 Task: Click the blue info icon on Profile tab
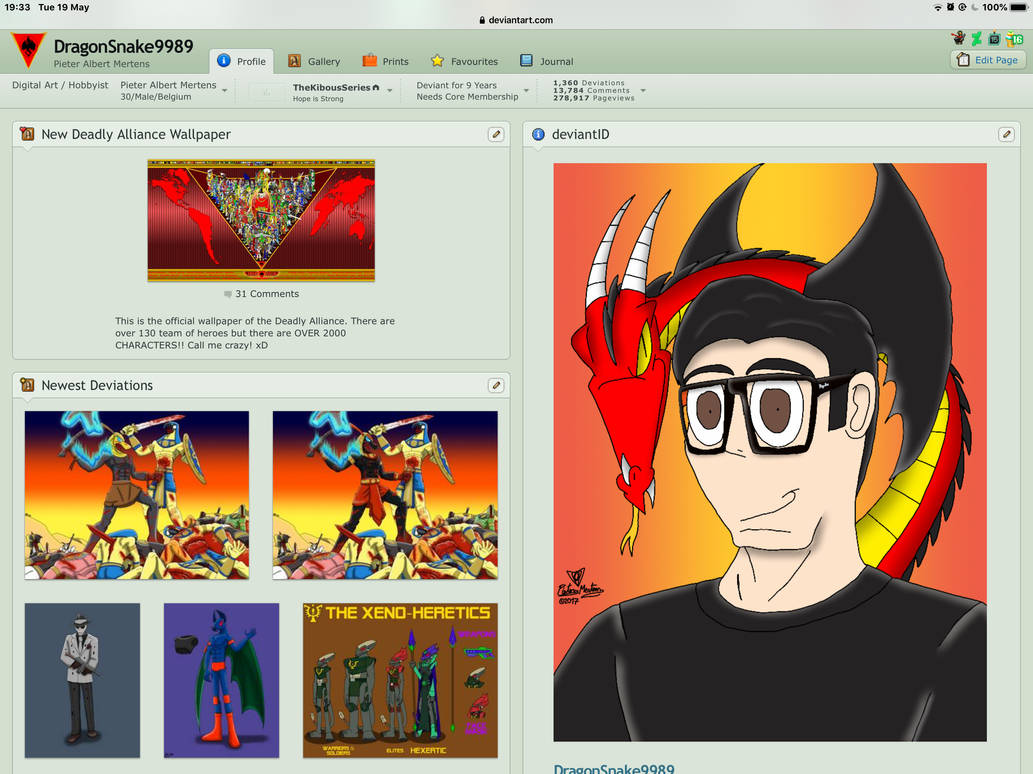(224, 61)
